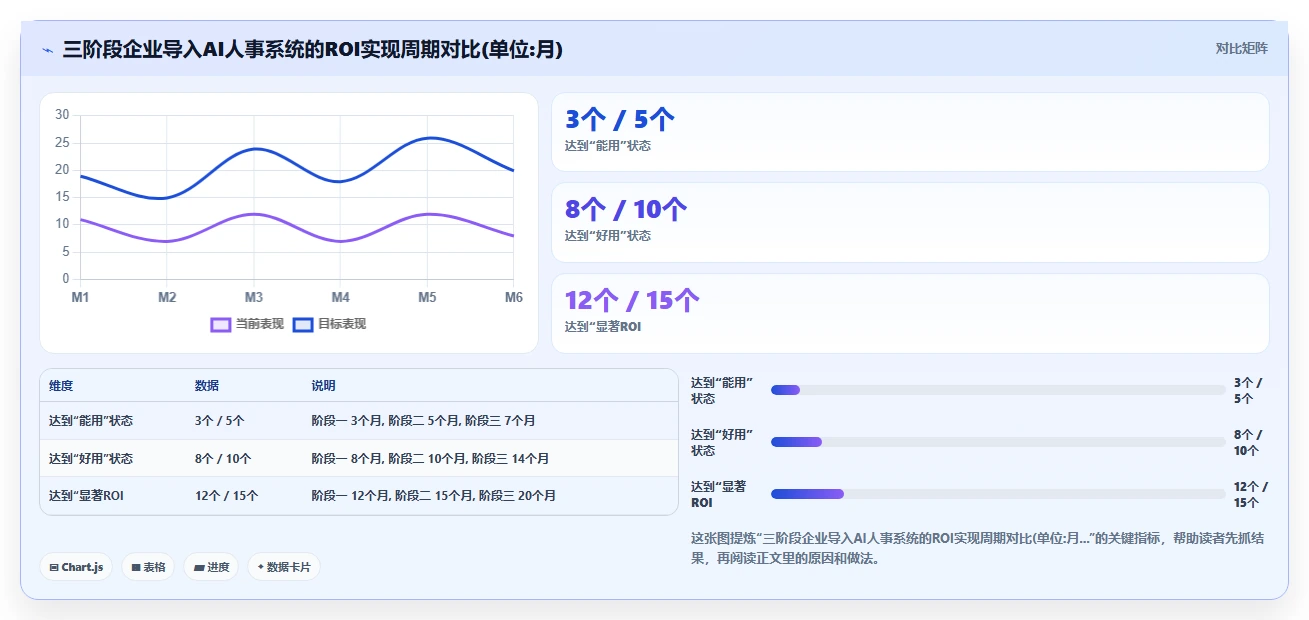Click cell 阶段一 3个月, 阶段二 5个月, 阶段三 7个月
Viewport: 1309px width, 620px height.
point(424,421)
